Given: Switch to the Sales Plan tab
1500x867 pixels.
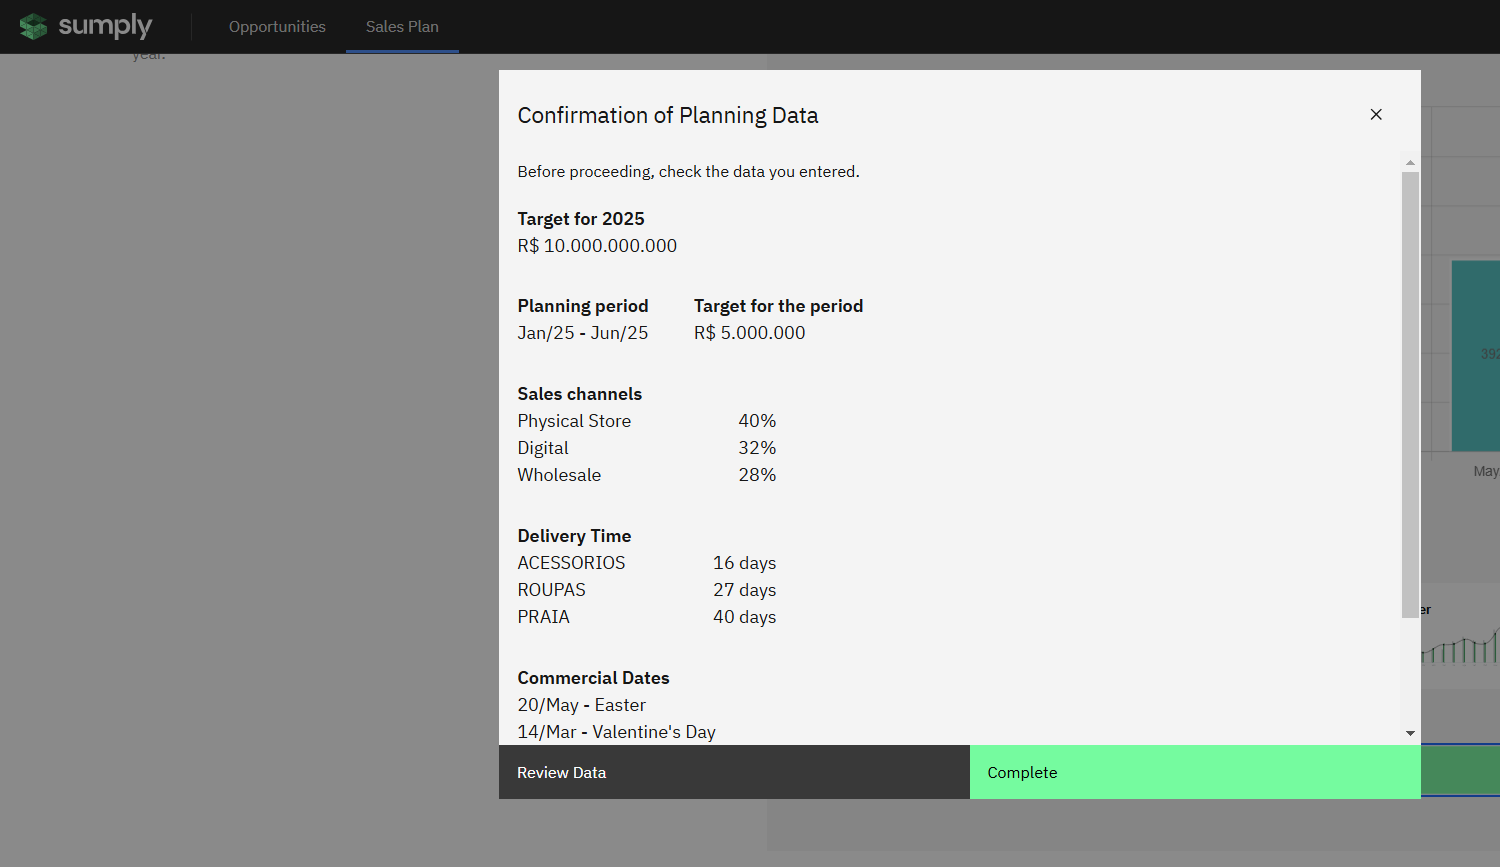Looking at the screenshot, I should click(402, 27).
